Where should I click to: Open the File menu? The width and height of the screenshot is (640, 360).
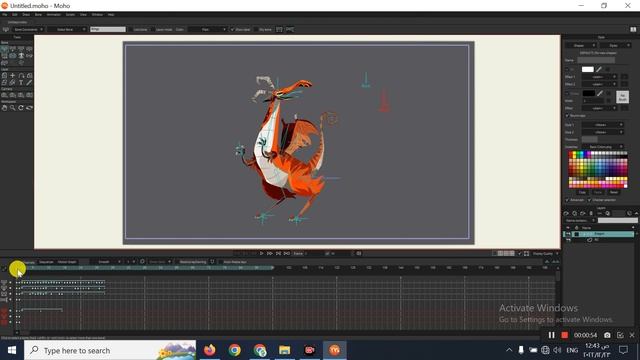[x=5, y=15]
